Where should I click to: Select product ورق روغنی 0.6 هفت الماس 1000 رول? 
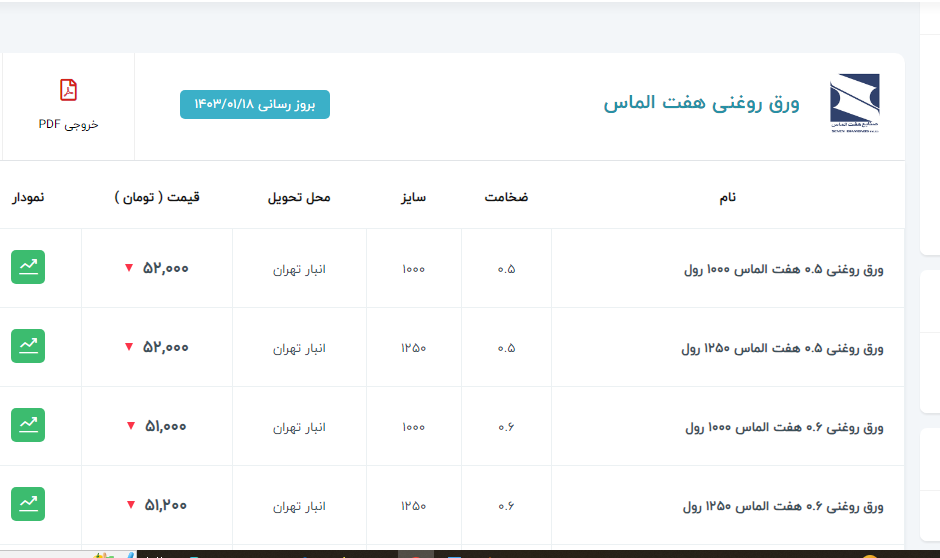[x=783, y=427]
